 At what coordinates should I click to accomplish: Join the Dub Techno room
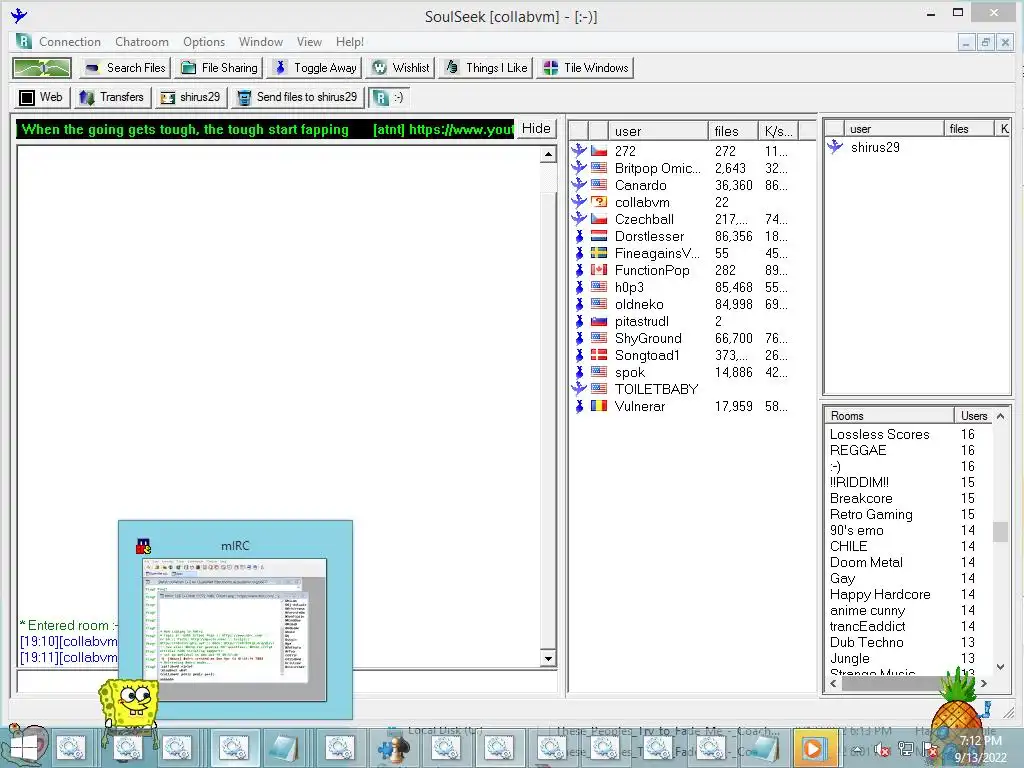pyautogui.click(x=867, y=643)
